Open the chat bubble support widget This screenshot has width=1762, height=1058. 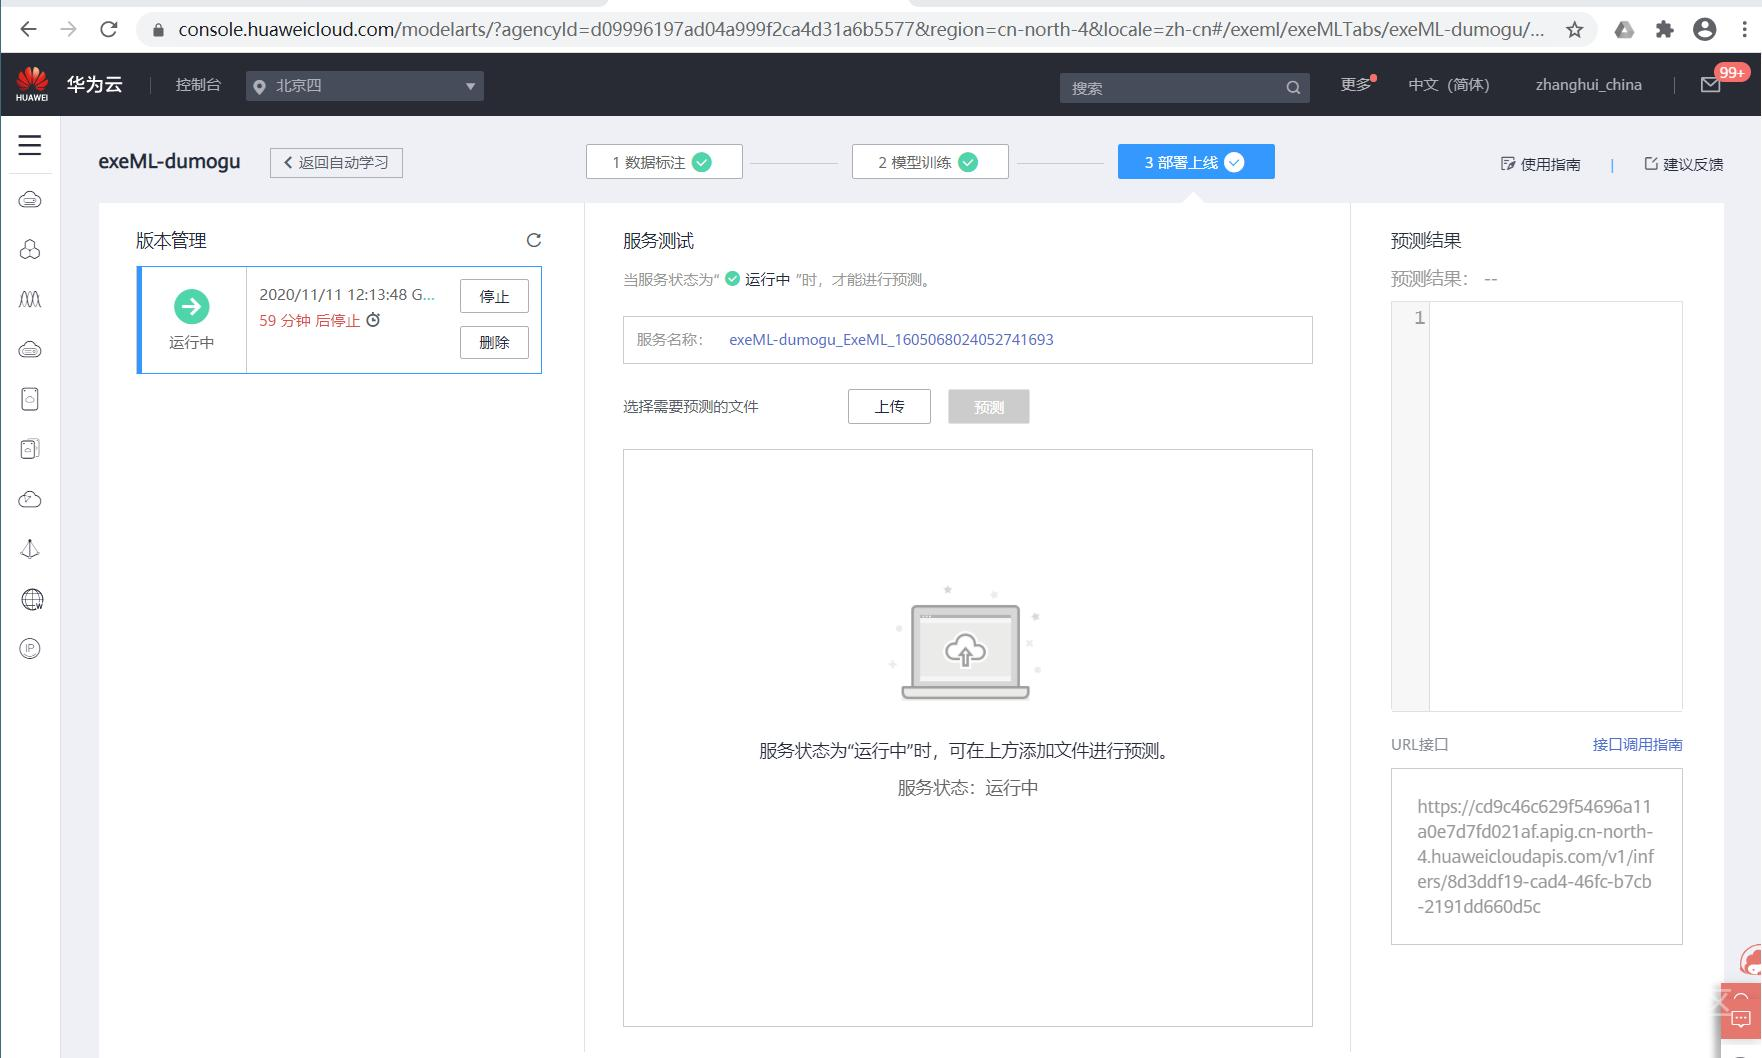[x=1741, y=1019]
